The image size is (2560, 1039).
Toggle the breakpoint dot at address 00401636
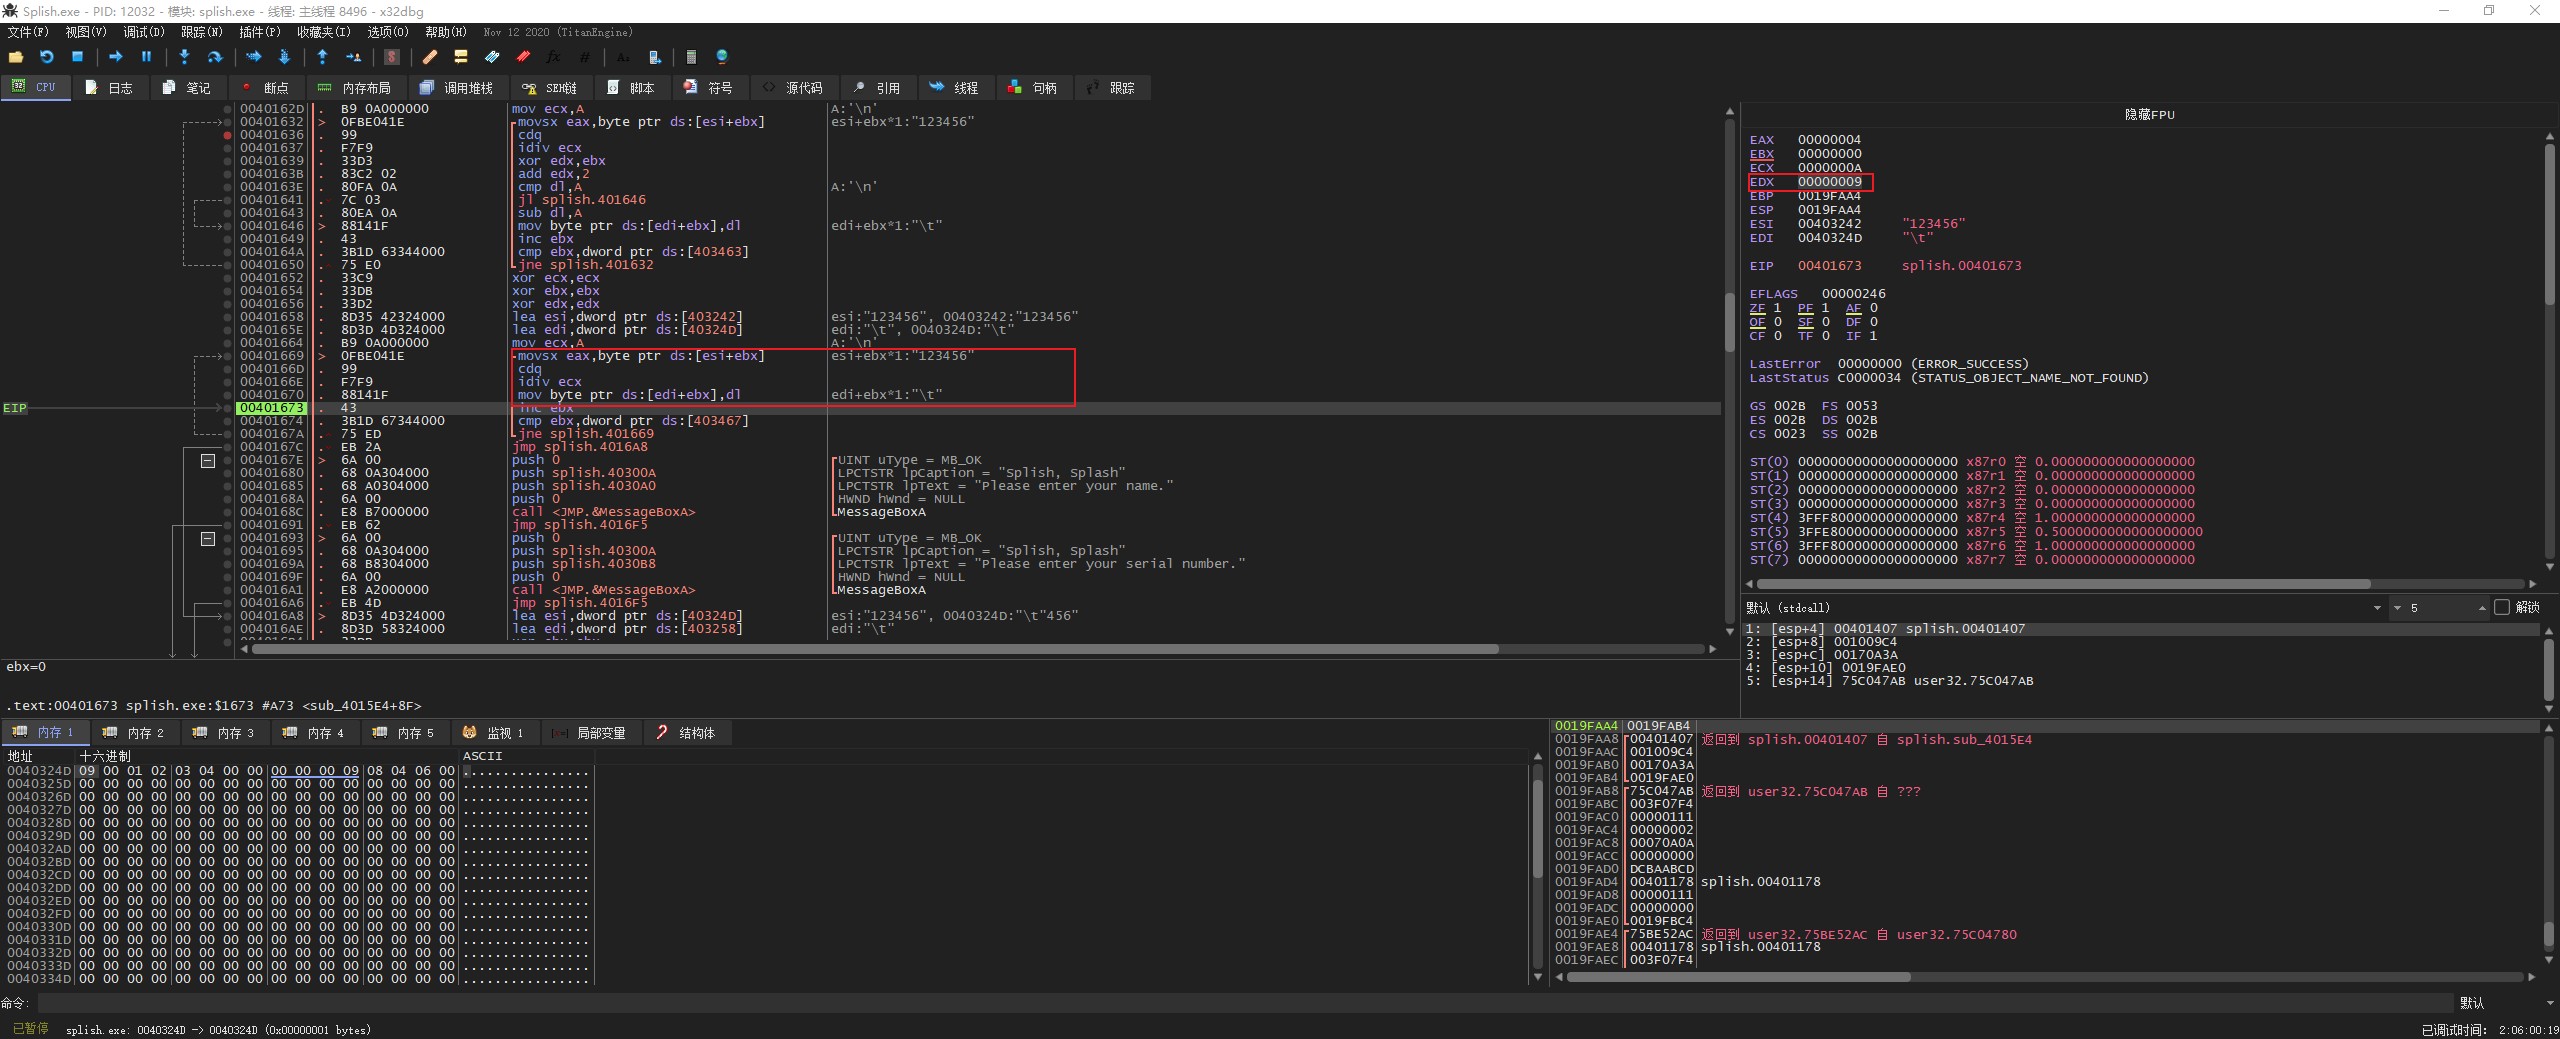point(228,135)
